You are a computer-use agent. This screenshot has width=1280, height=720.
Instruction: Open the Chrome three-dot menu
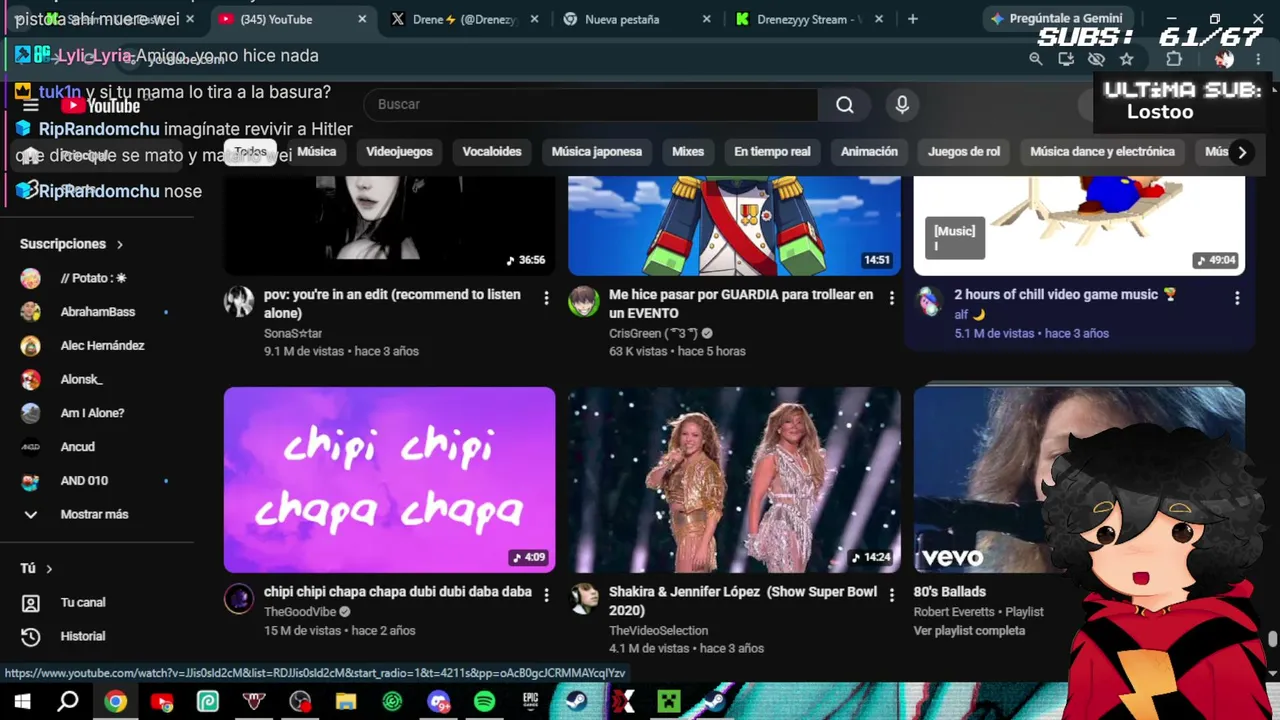(1258, 59)
